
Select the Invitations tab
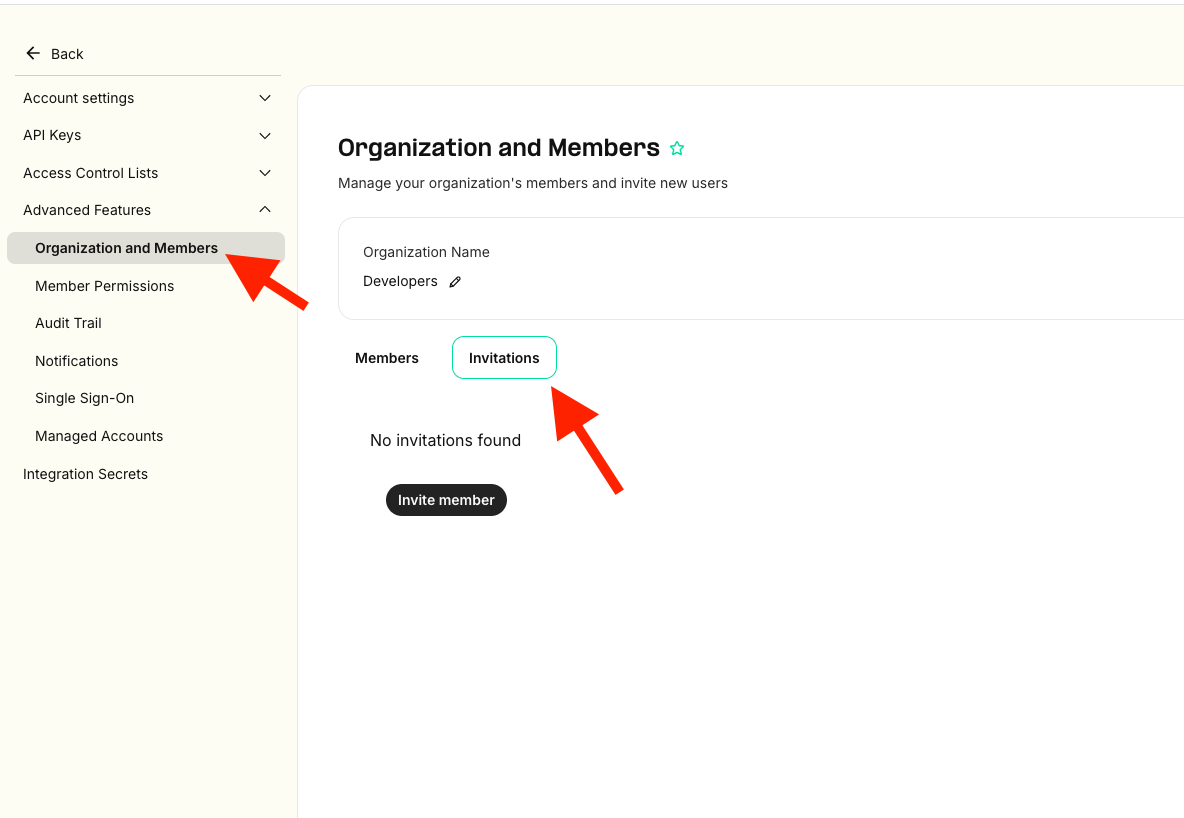coord(504,358)
